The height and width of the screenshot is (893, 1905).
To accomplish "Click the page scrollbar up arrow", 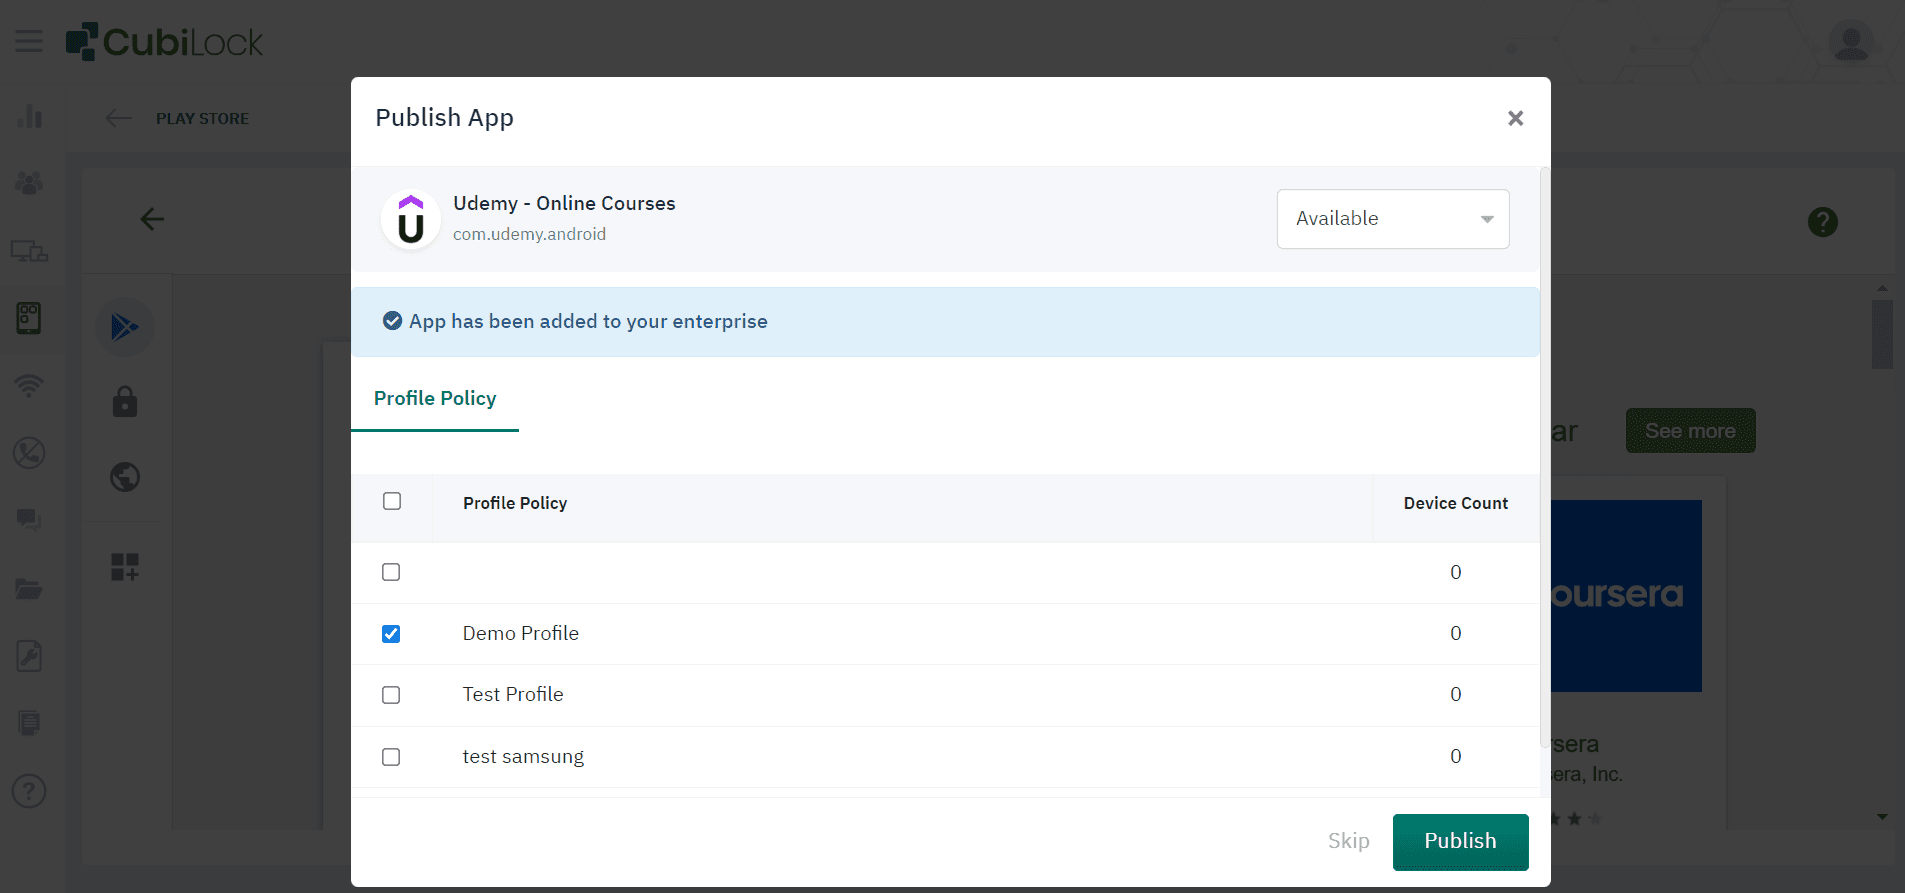I will click(1883, 288).
